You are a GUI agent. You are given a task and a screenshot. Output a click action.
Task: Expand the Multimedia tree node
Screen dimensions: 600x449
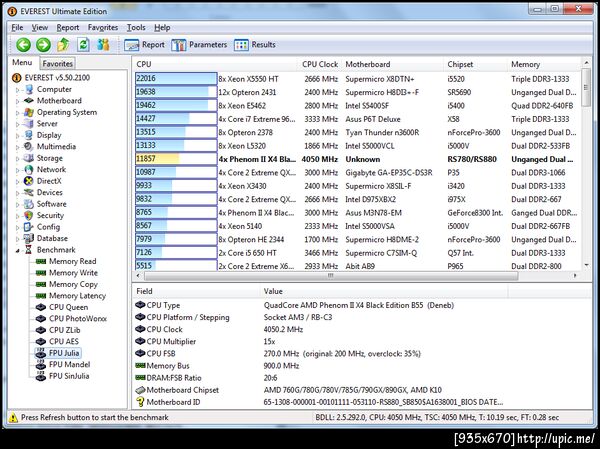[x=17, y=148]
